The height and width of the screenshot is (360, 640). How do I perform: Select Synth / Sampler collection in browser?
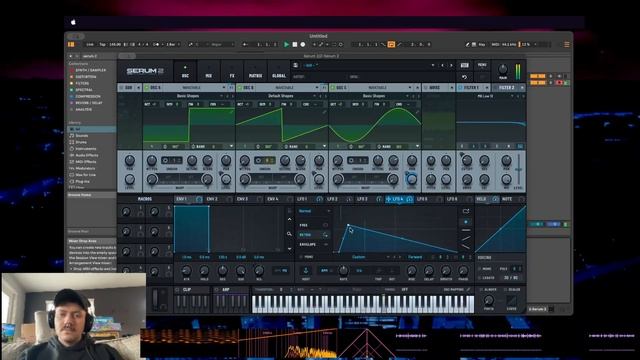(90, 70)
